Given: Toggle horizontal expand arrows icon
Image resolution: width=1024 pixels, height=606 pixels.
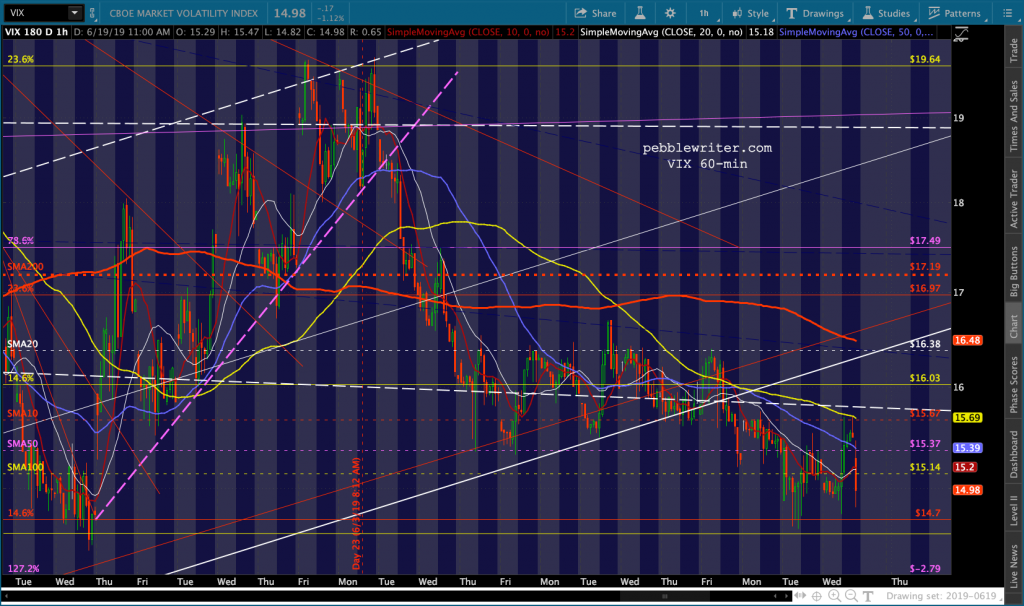Looking at the screenshot, I should coord(800,596).
